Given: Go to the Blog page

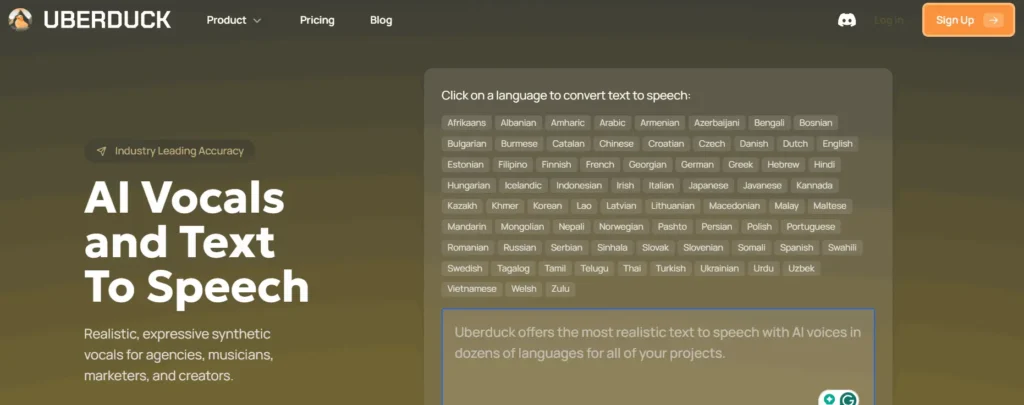Looking at the screenshot, I should 381,20.
